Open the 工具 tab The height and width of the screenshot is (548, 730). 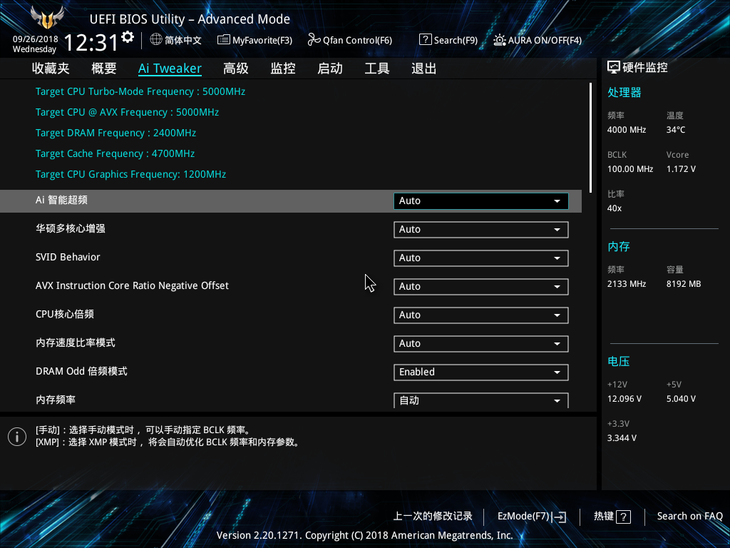click(377, 69)
